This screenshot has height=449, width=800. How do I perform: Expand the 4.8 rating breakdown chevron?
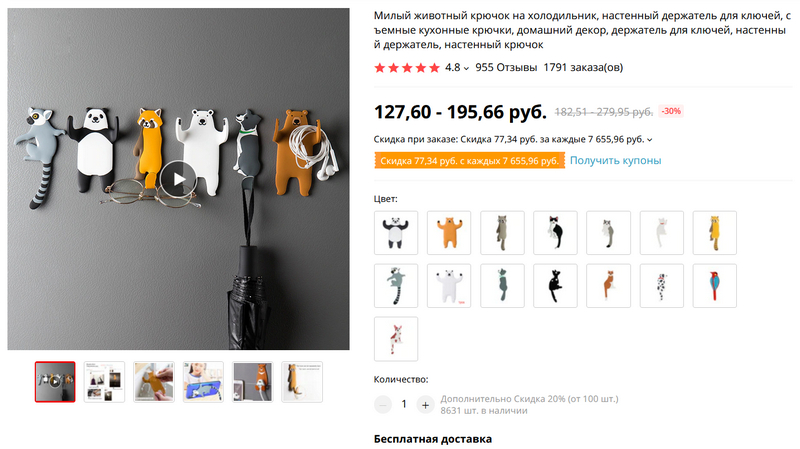tap(466, 68)
